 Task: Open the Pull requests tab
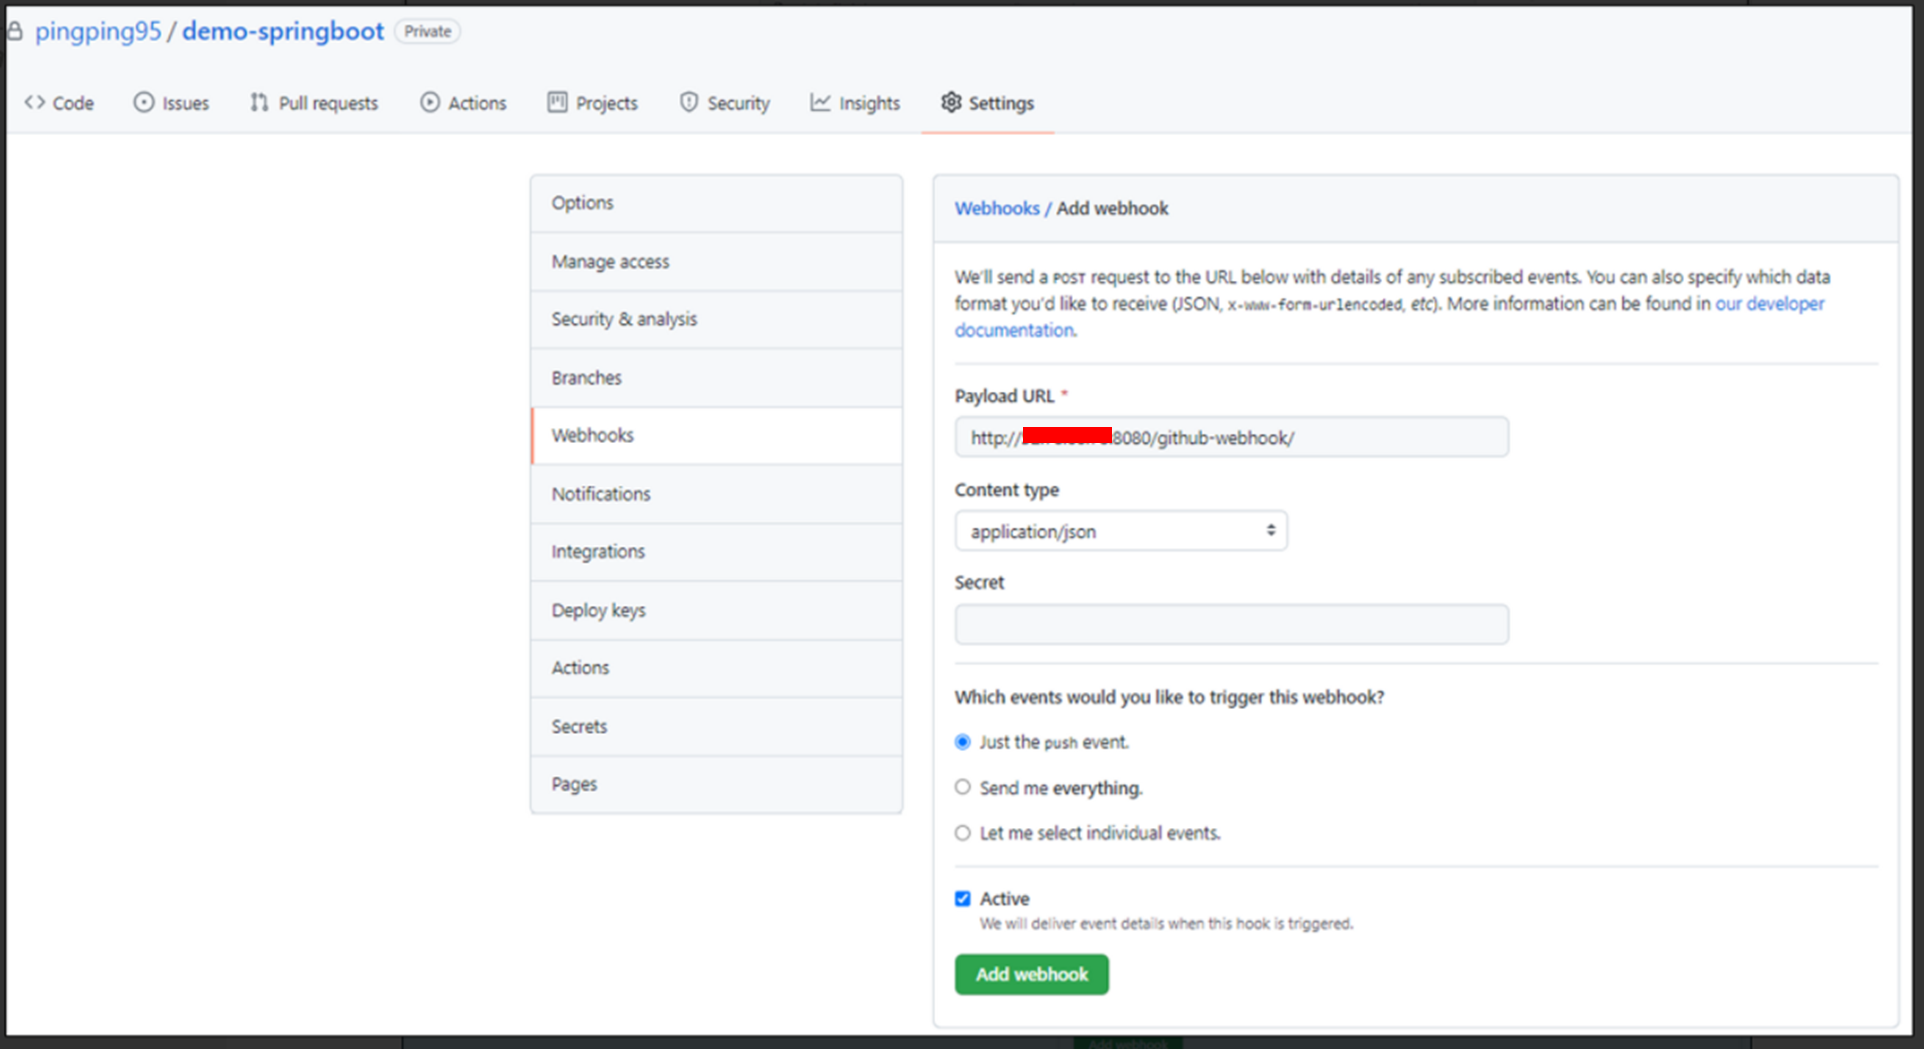pos(315,103)
